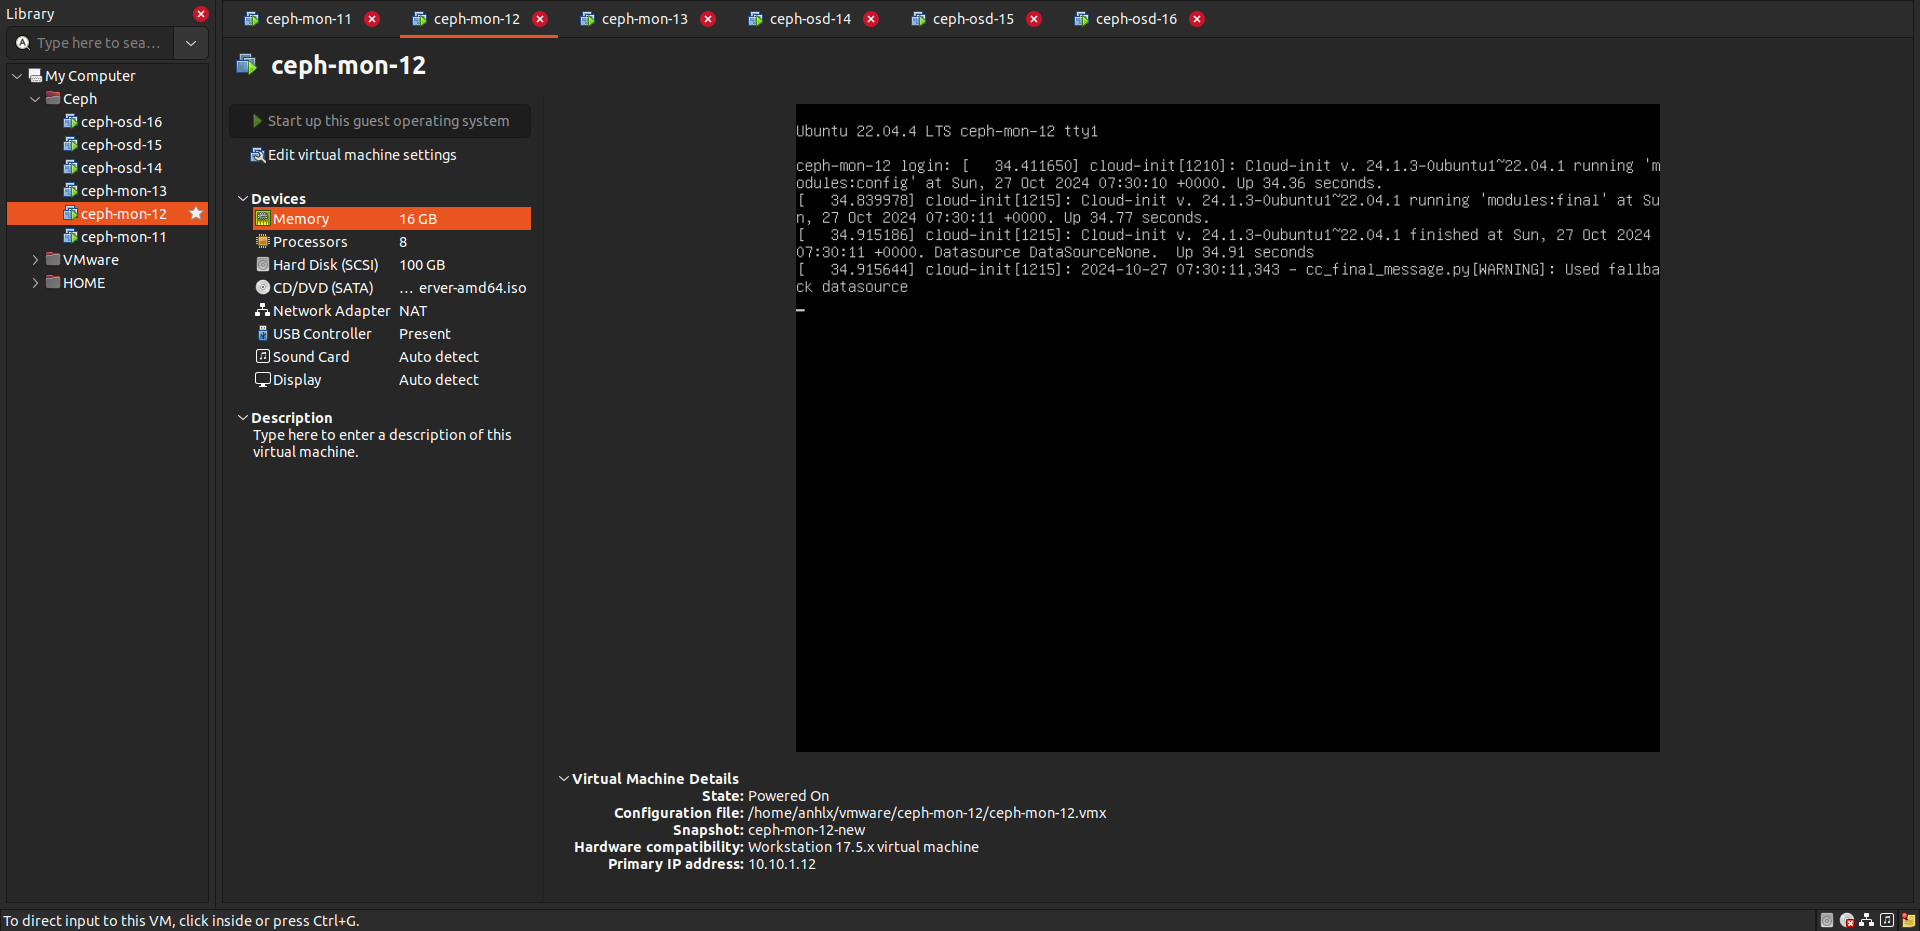
Task: Expand the VMware folder in library tree
Action: click(x=36, y=260)
